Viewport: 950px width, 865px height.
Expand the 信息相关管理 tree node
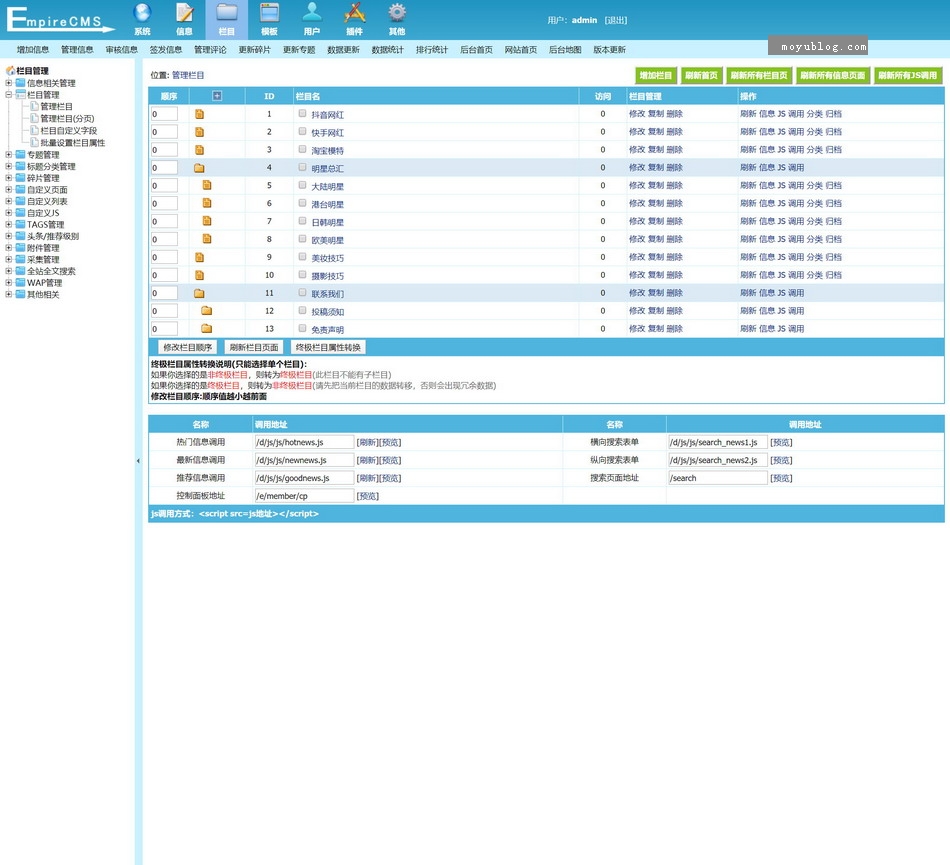8,83
